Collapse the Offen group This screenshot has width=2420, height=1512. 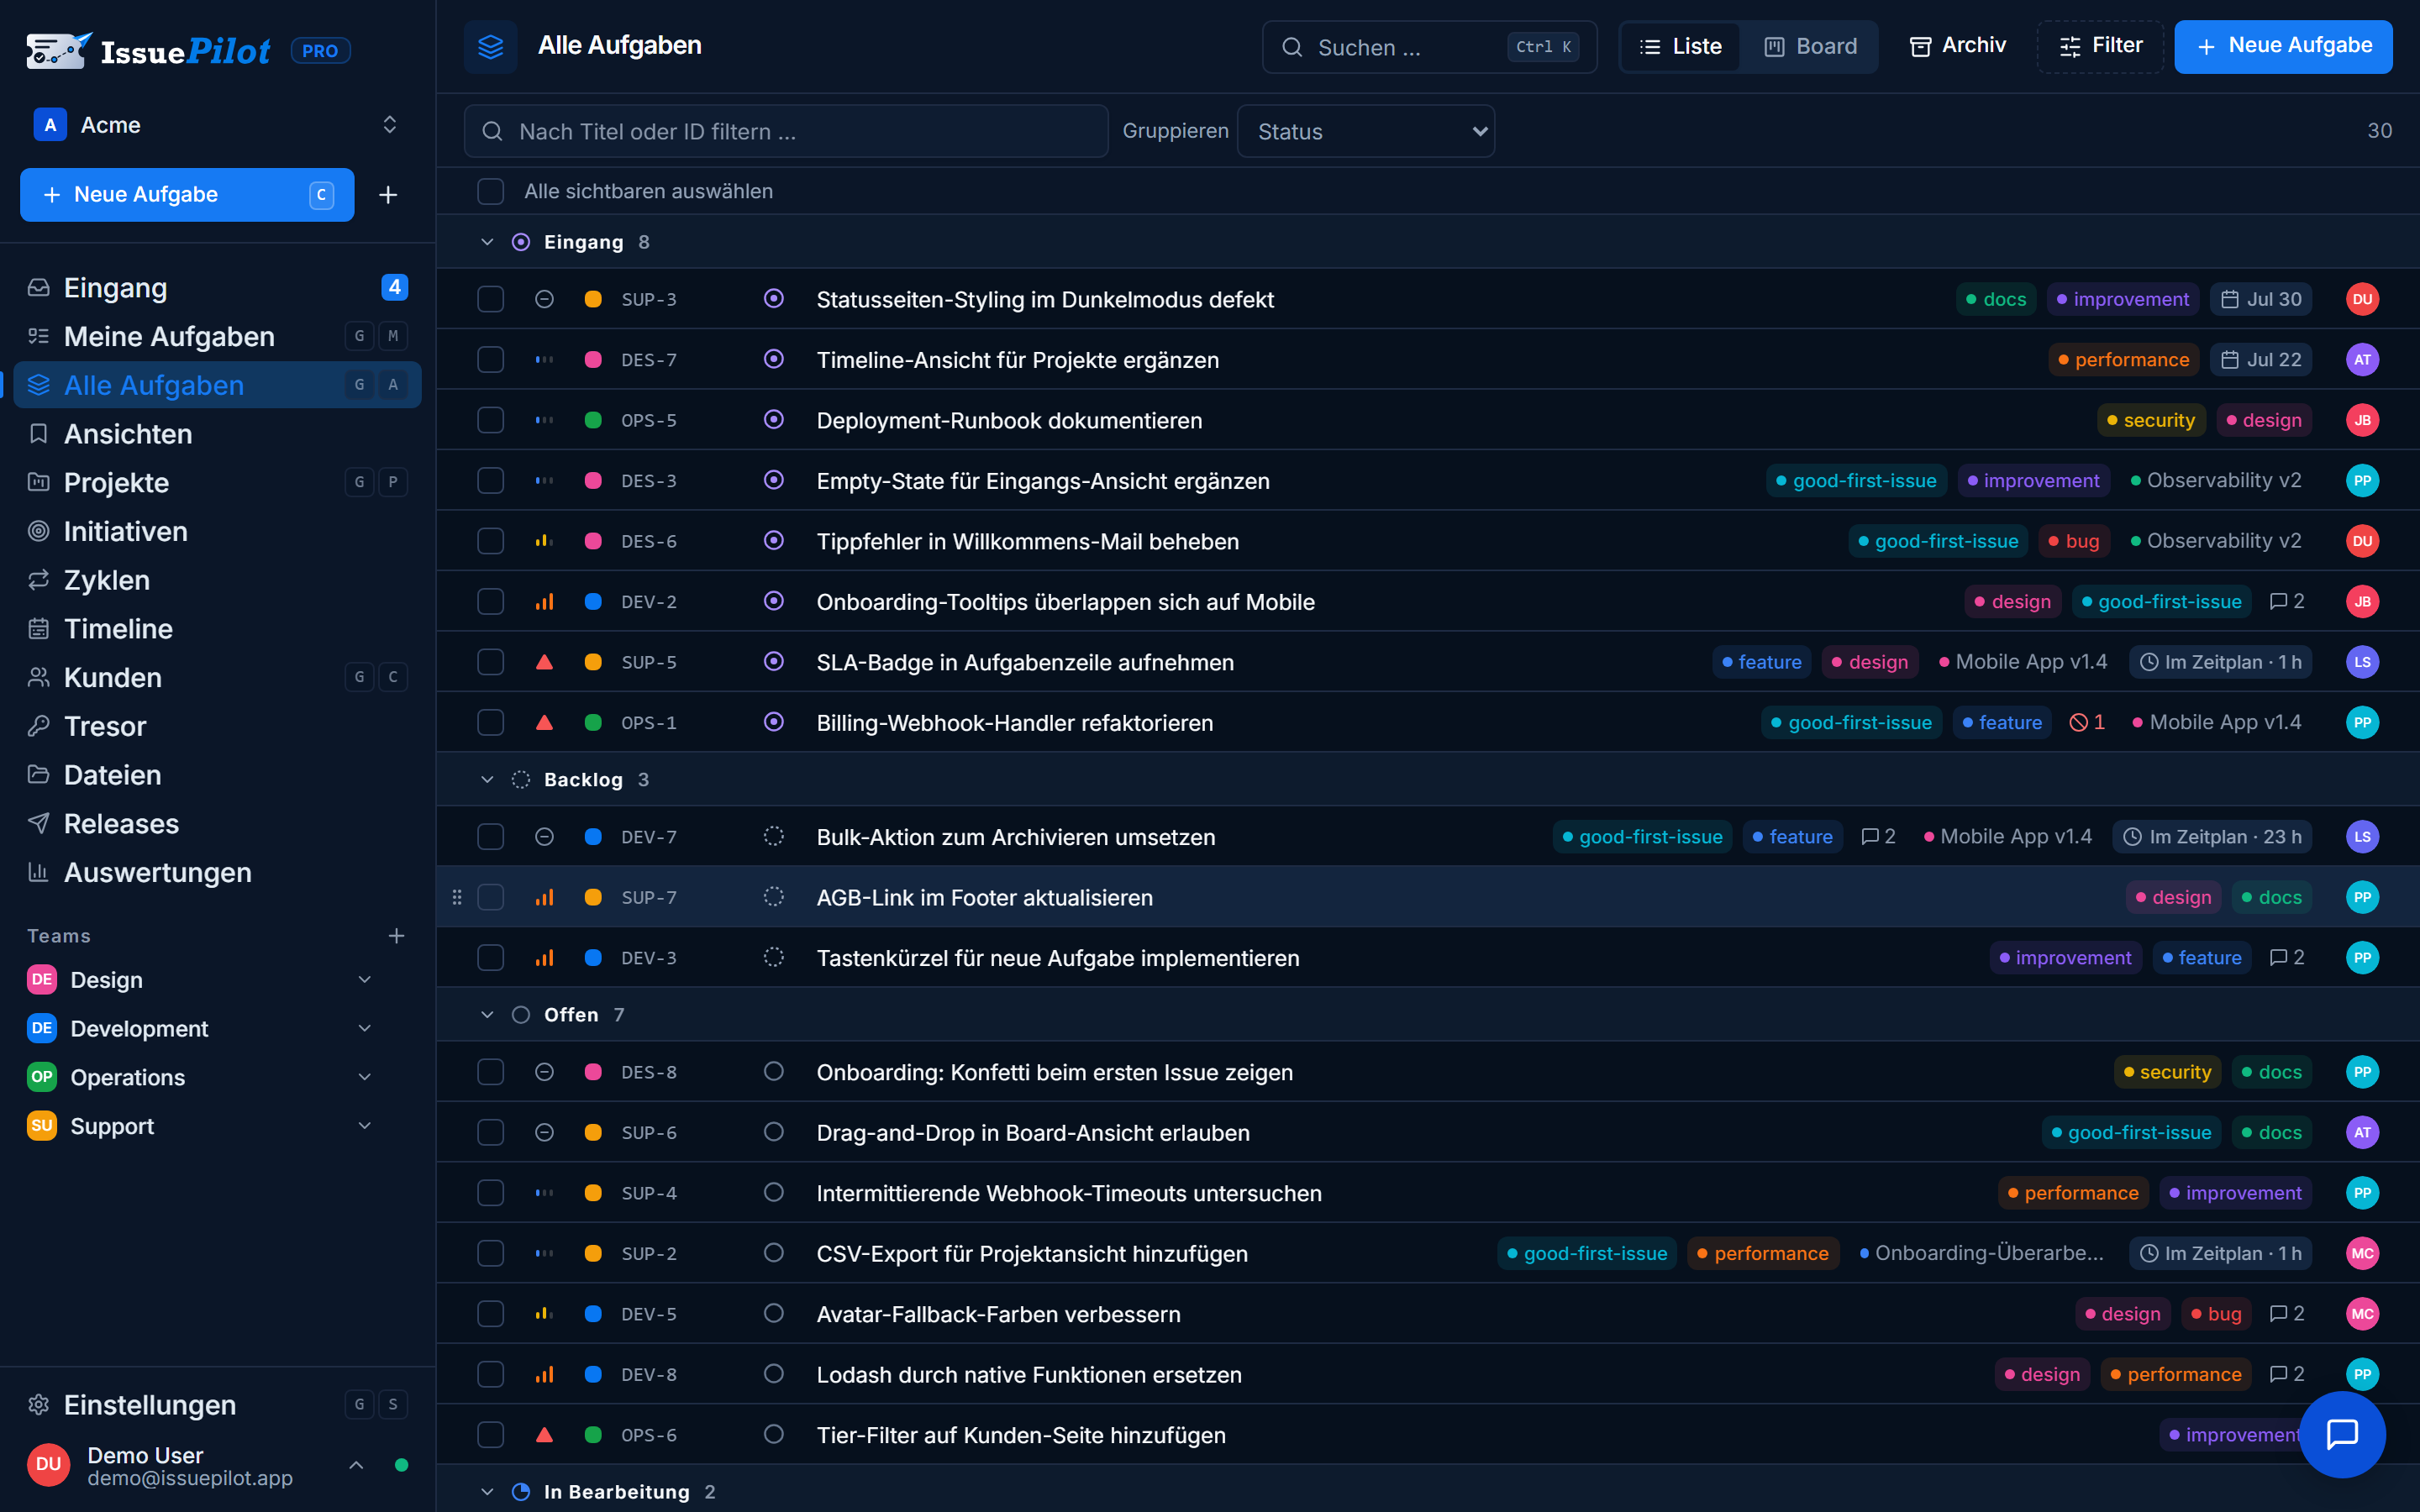pyautogui.click(x=487, y=1015)
